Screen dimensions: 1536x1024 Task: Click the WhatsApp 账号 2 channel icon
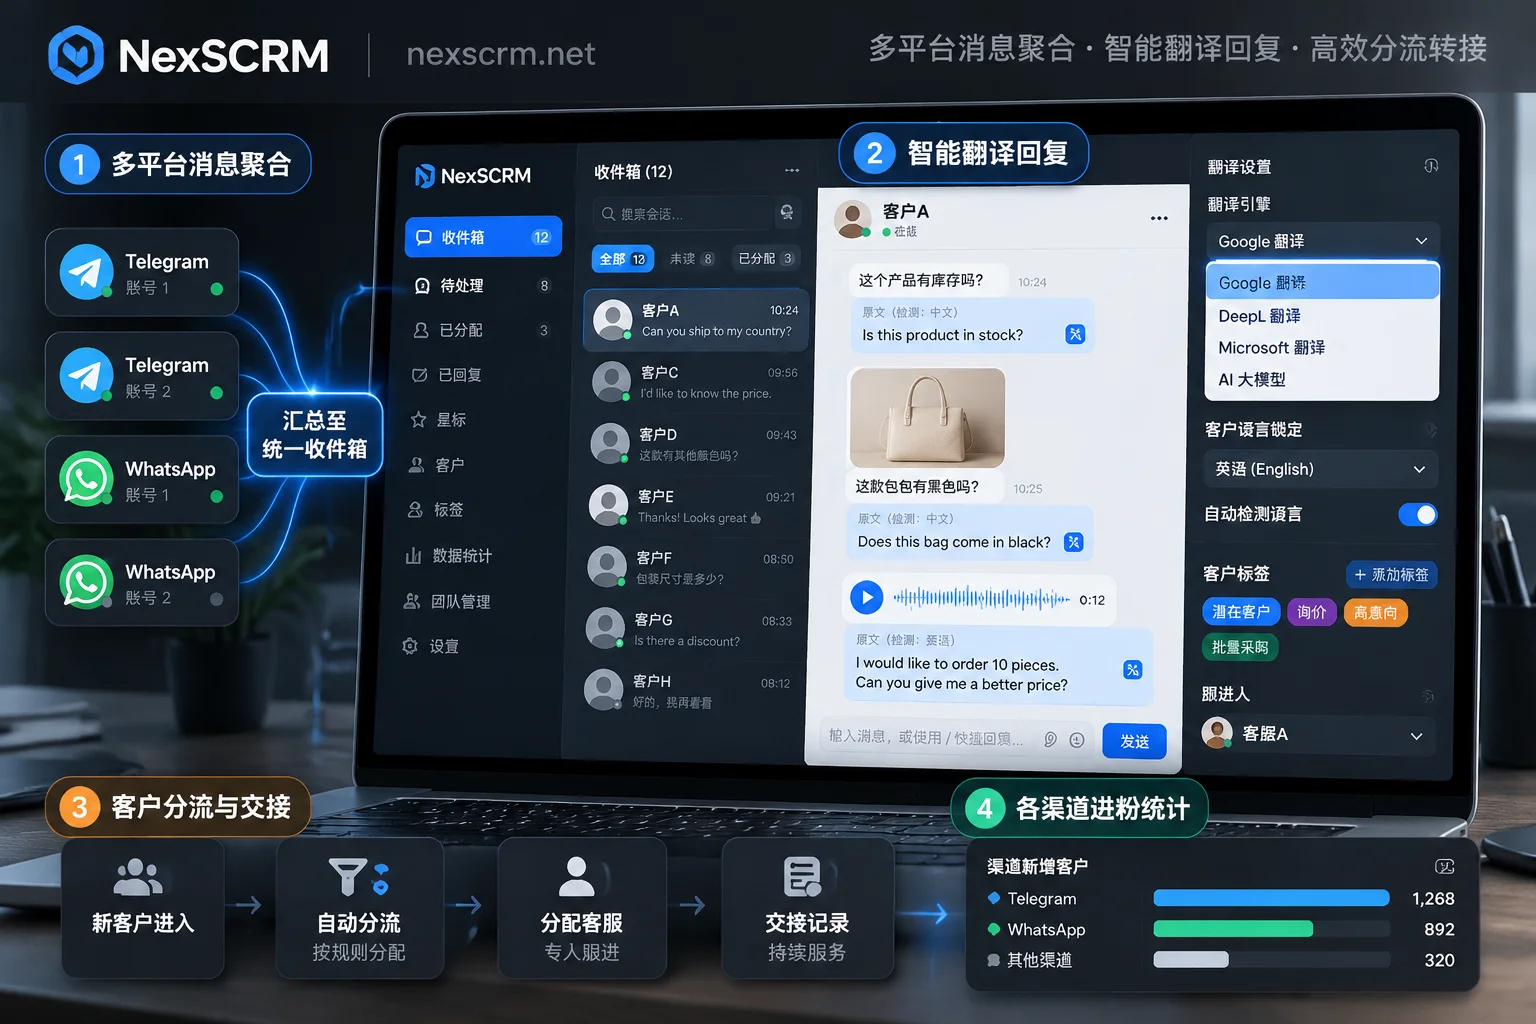tap(87, 582)
